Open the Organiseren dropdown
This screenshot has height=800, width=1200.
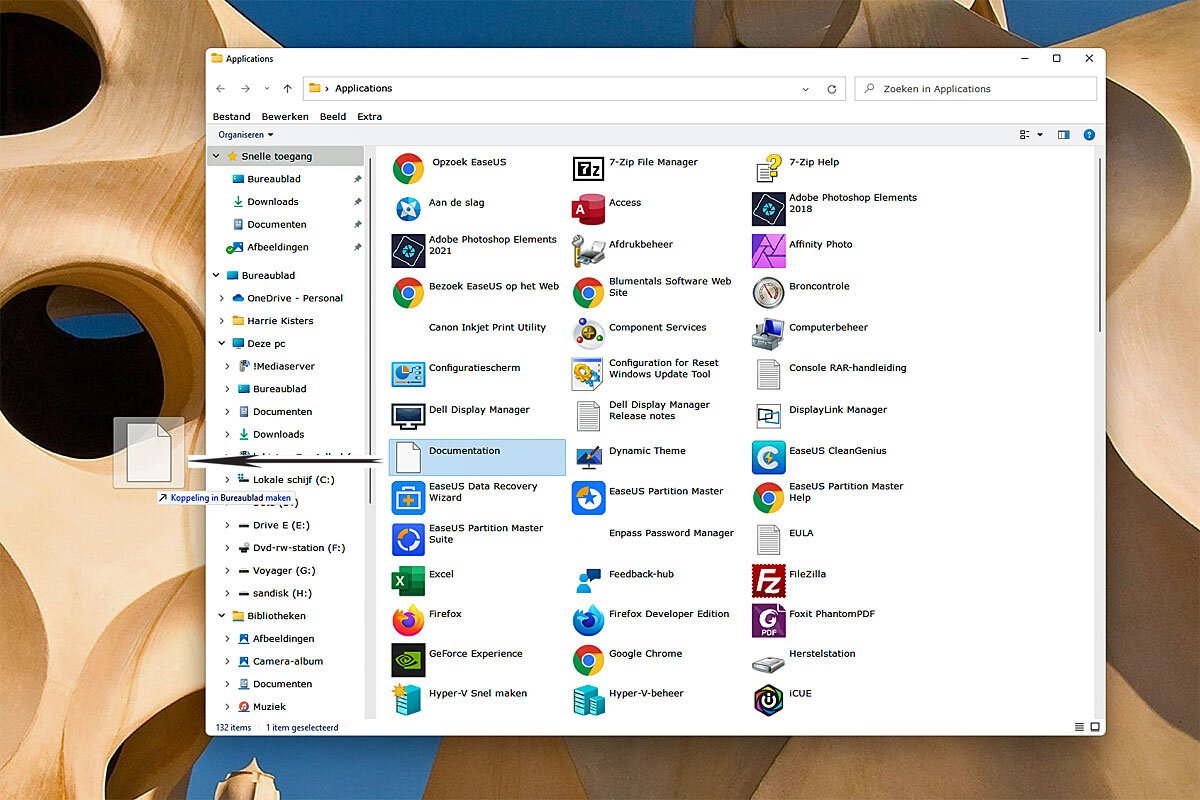coord(246,135)
